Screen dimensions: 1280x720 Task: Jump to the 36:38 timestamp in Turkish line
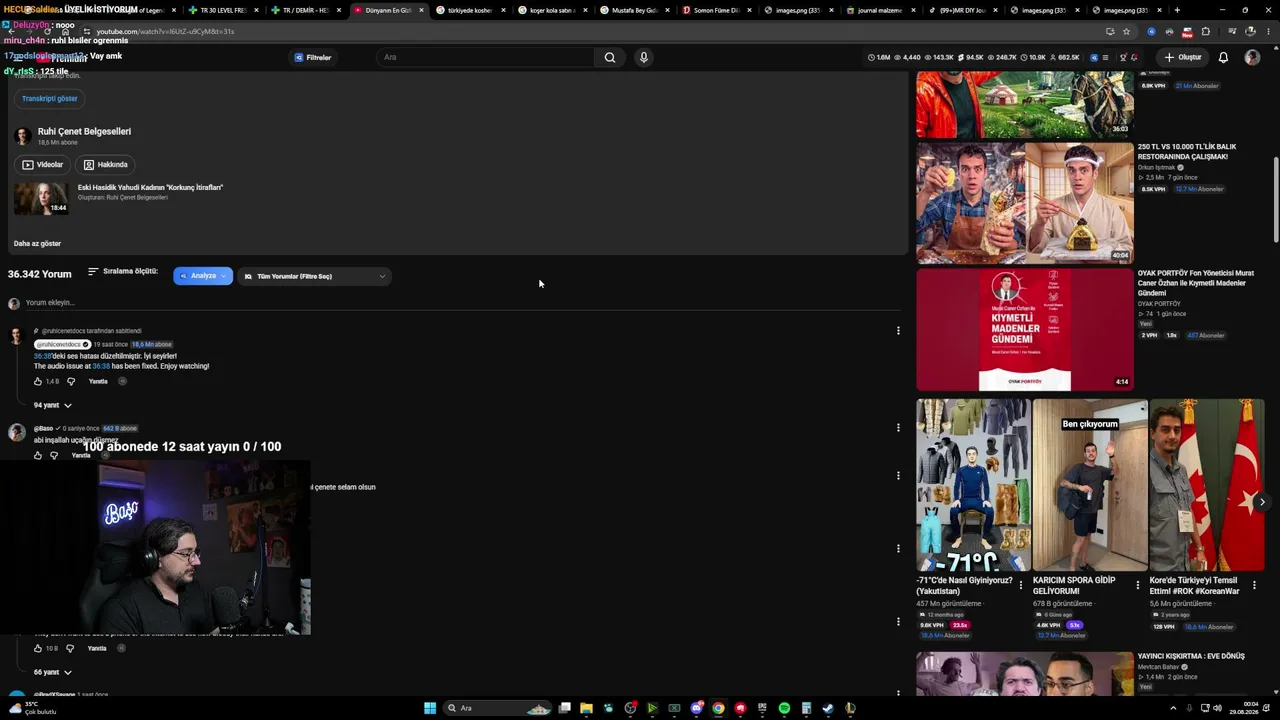click(42, 356)
